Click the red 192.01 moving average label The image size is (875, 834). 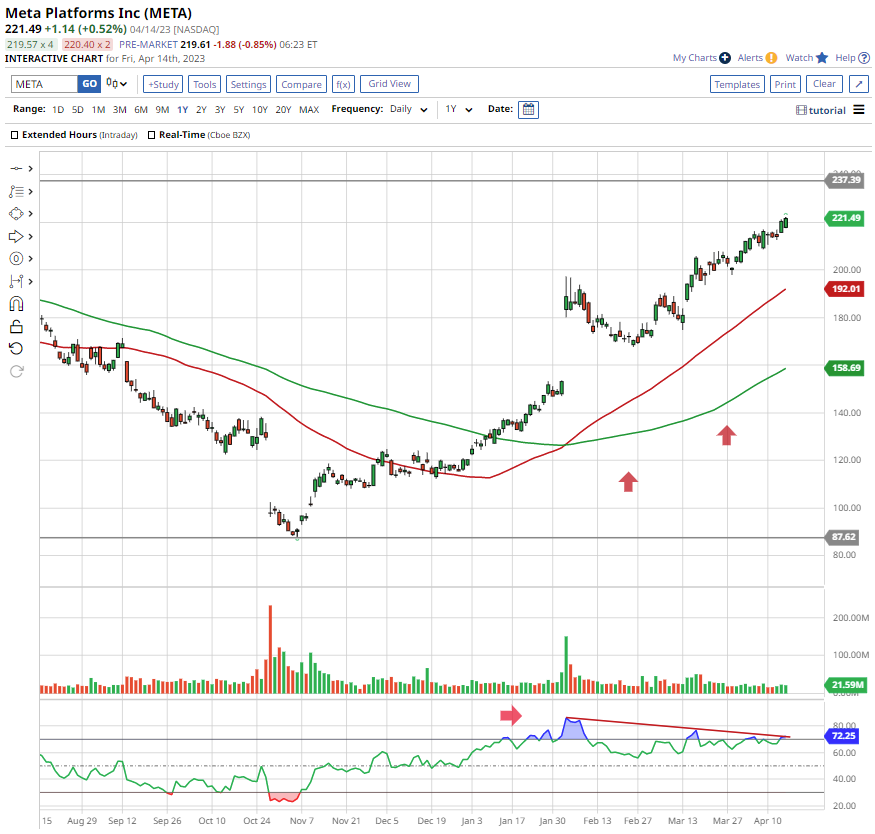(845, 289)
